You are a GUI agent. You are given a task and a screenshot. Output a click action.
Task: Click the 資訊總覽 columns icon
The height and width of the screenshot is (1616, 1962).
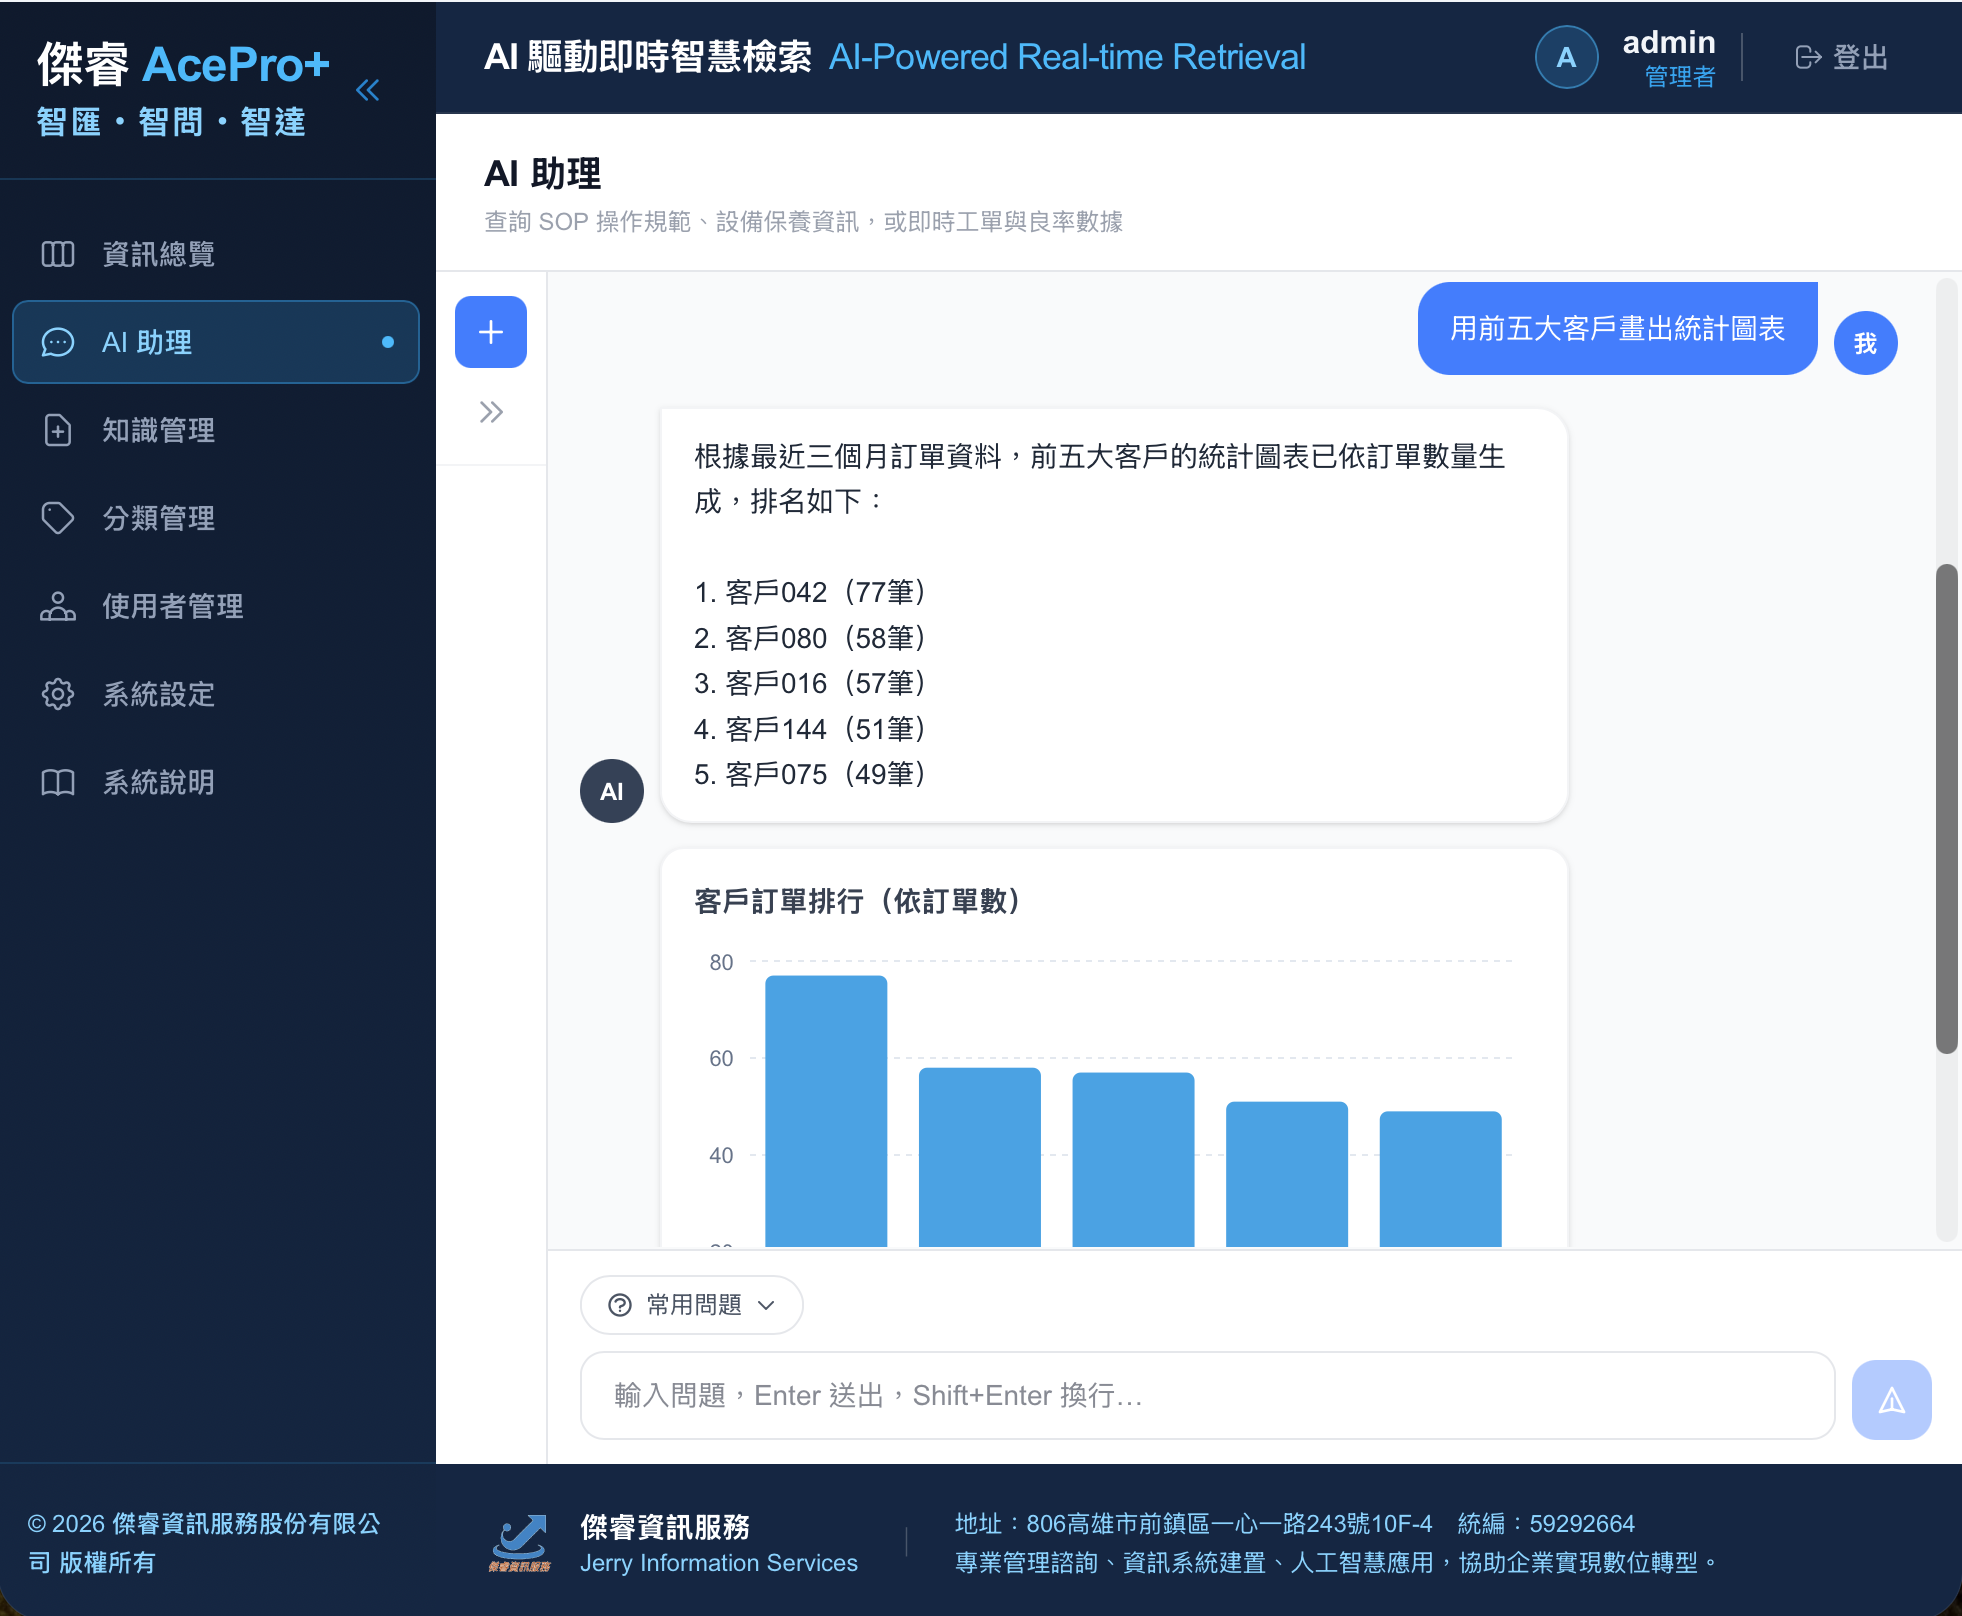(58, 254)
